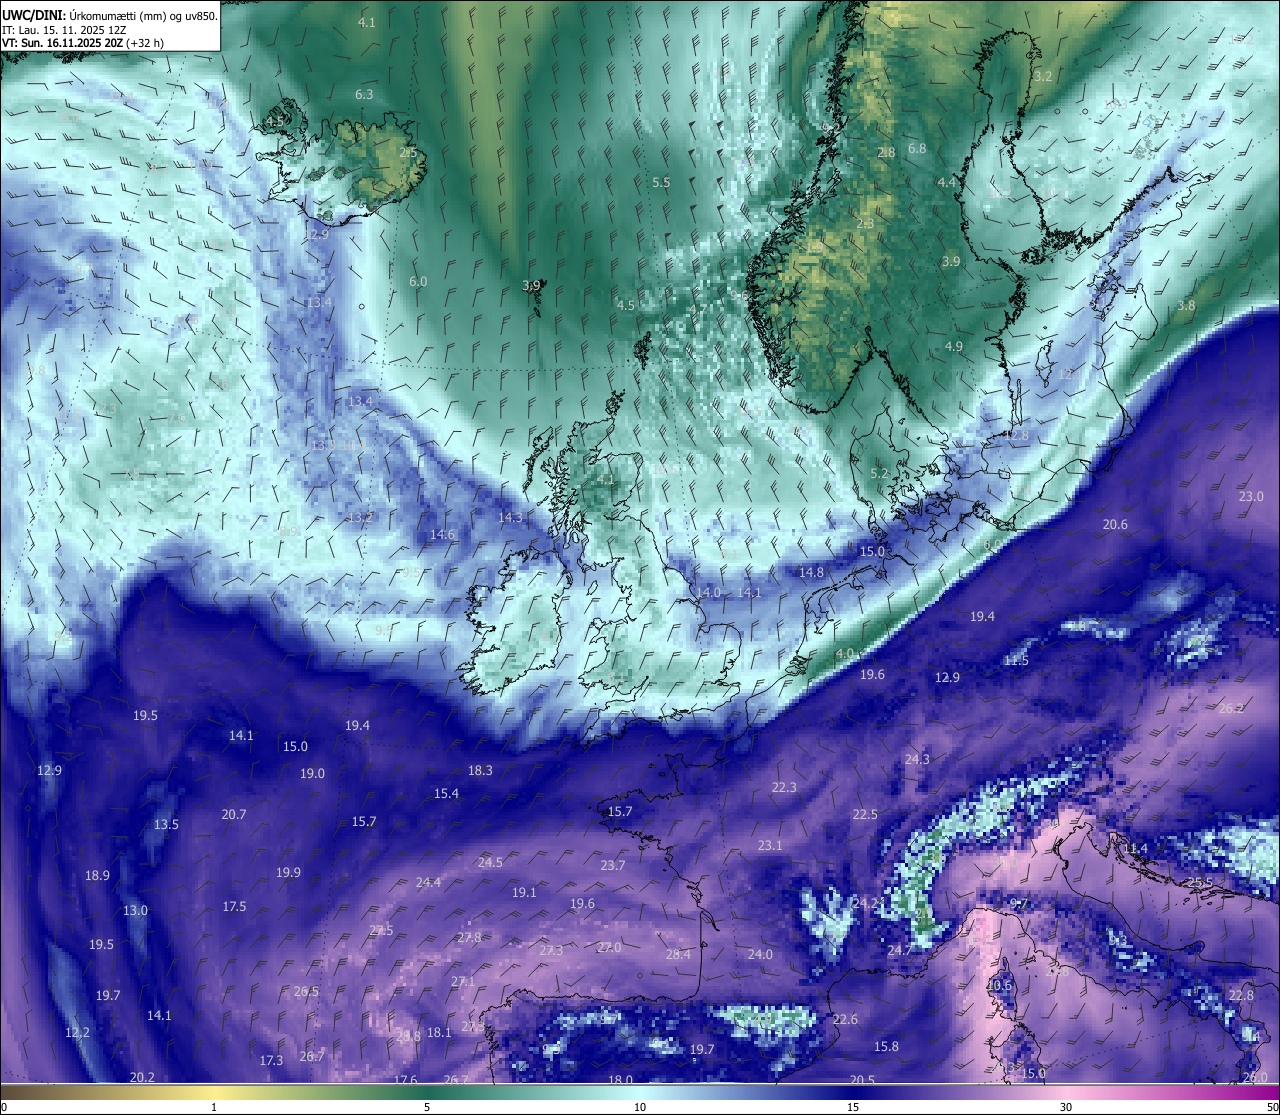
Task: Click the 3.2 value at top right
Action: 1043,76
